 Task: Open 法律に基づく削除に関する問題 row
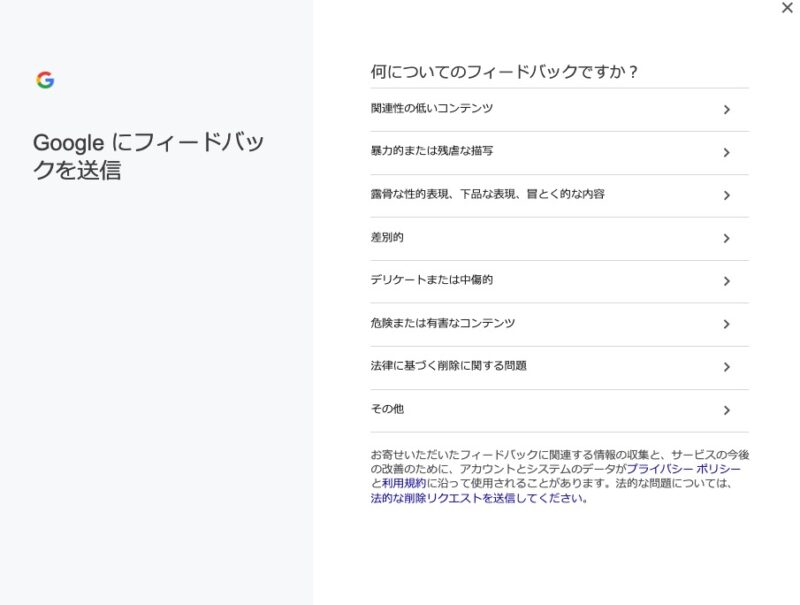click(x=560, y=367)
